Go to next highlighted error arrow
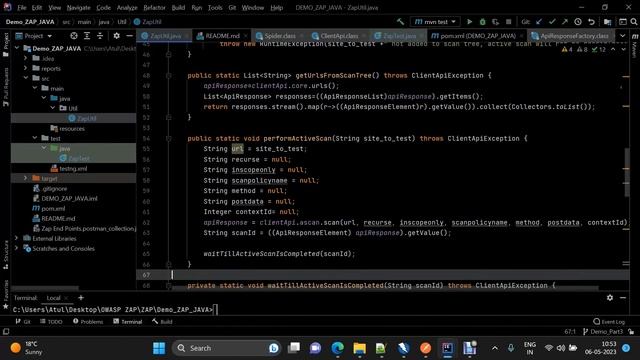The image size is (640, 360). click(x=623, y=49)
